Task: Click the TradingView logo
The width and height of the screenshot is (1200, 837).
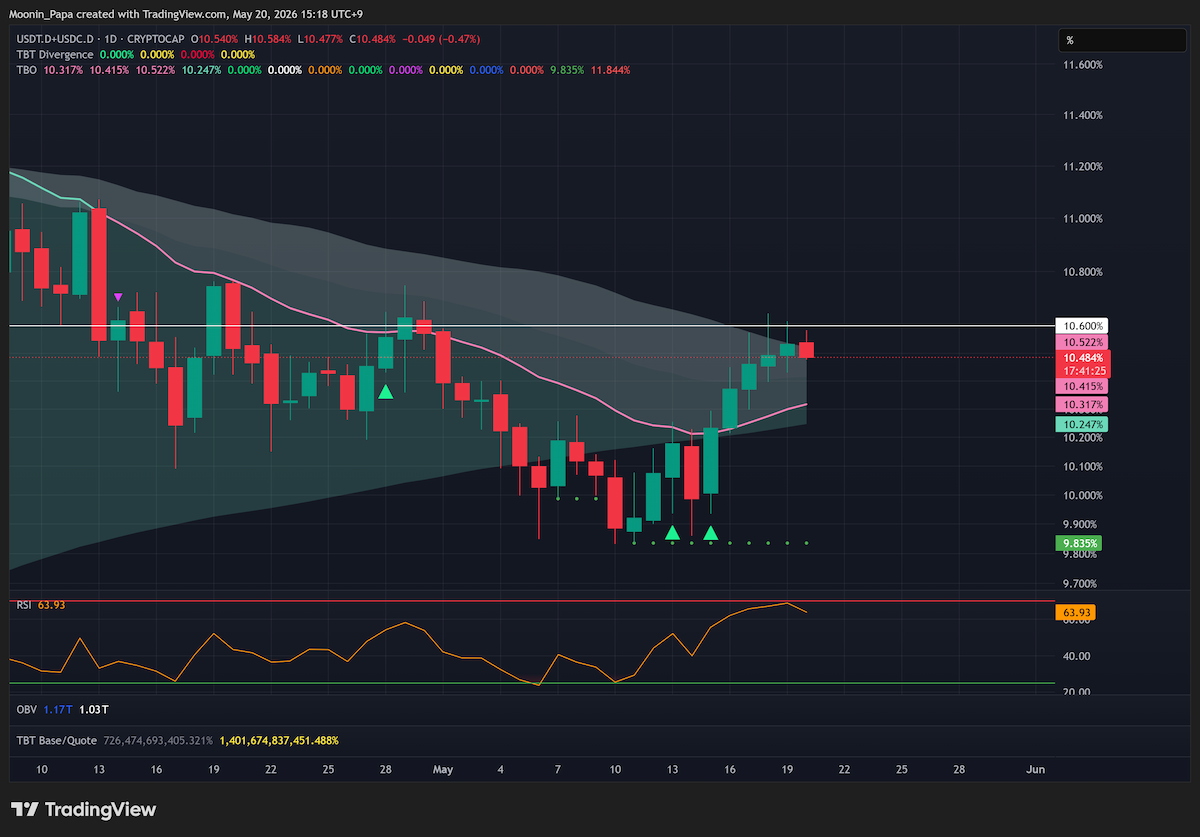Action: coord(83,809)
